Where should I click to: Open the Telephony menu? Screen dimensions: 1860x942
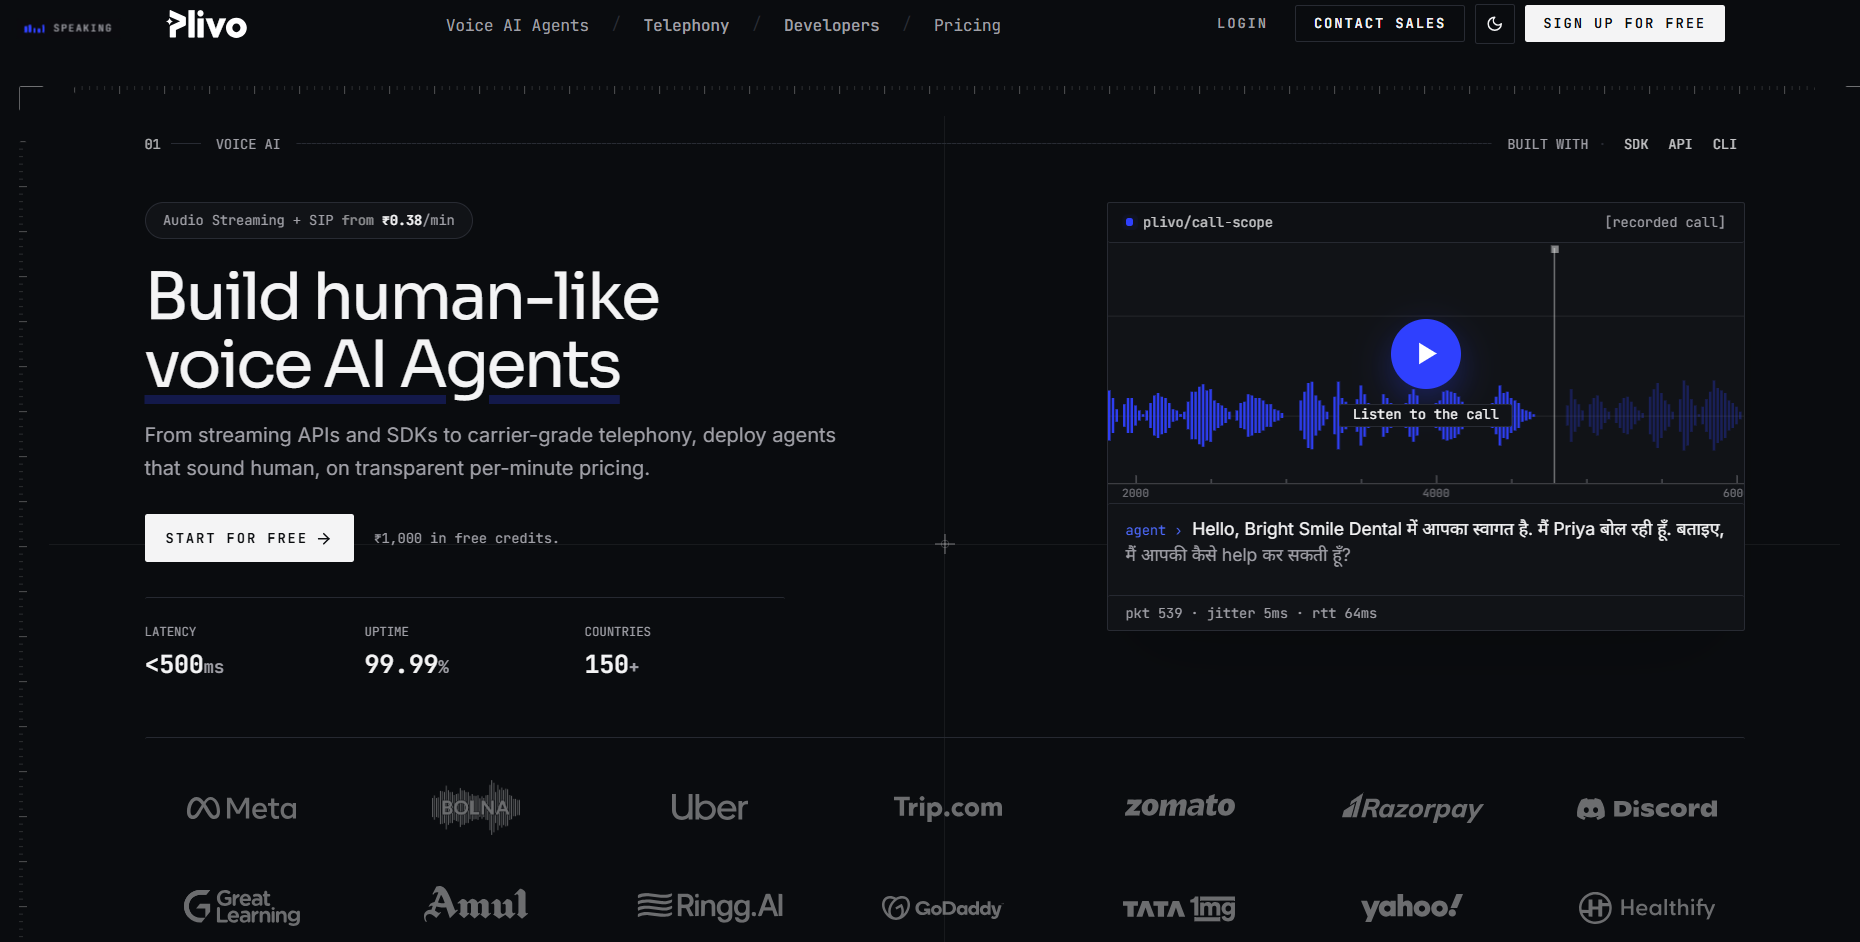click(686, 25)
